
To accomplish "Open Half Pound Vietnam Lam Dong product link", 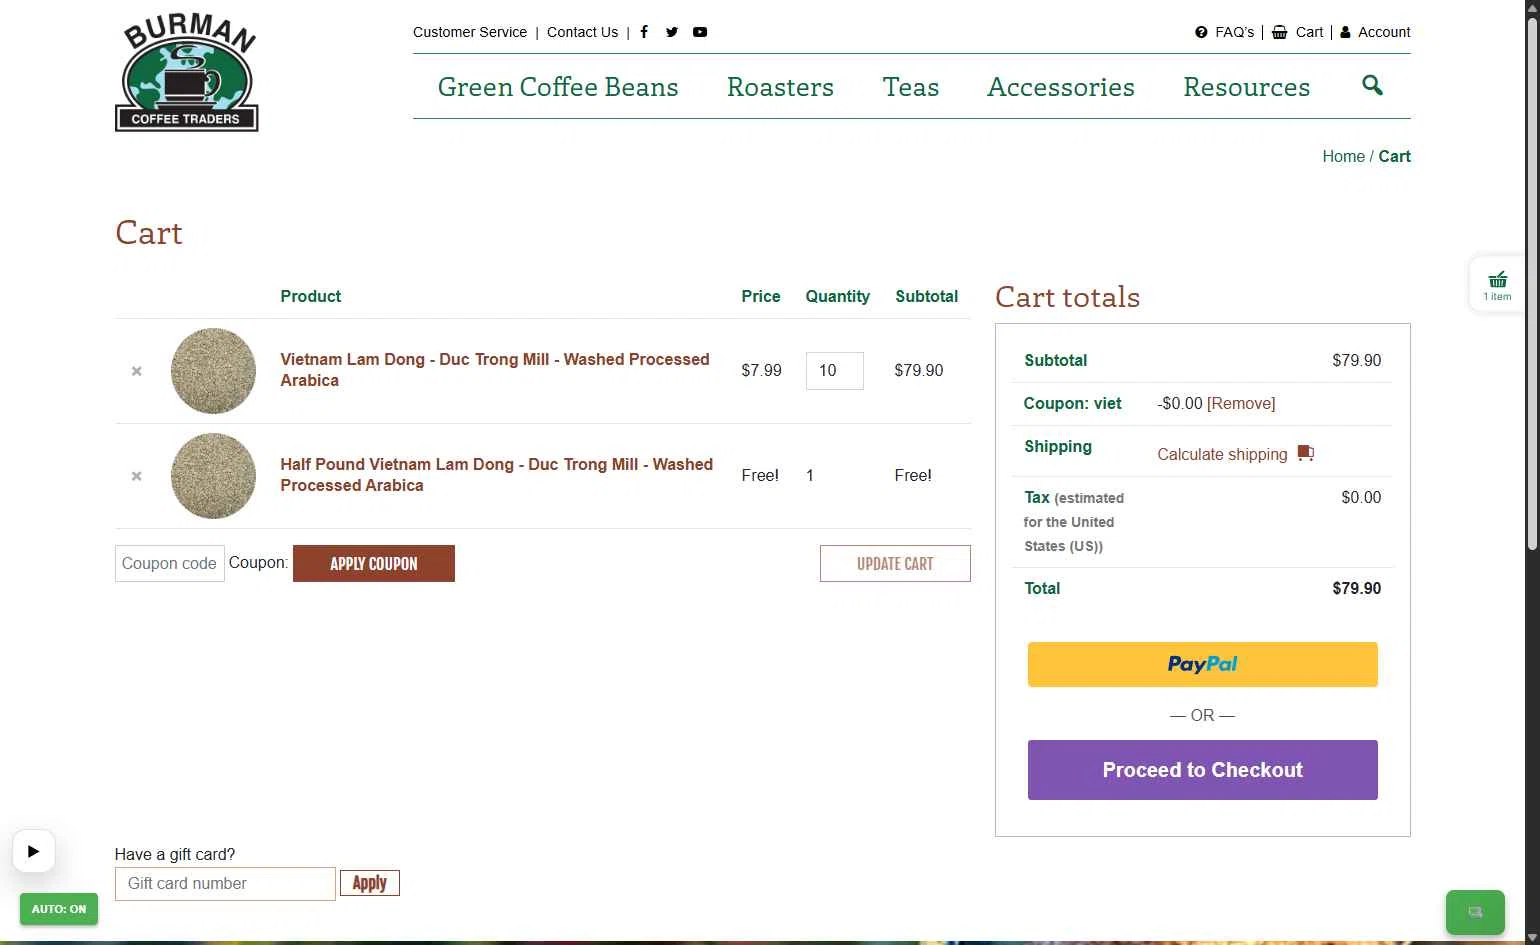I will tap(497, 475).
